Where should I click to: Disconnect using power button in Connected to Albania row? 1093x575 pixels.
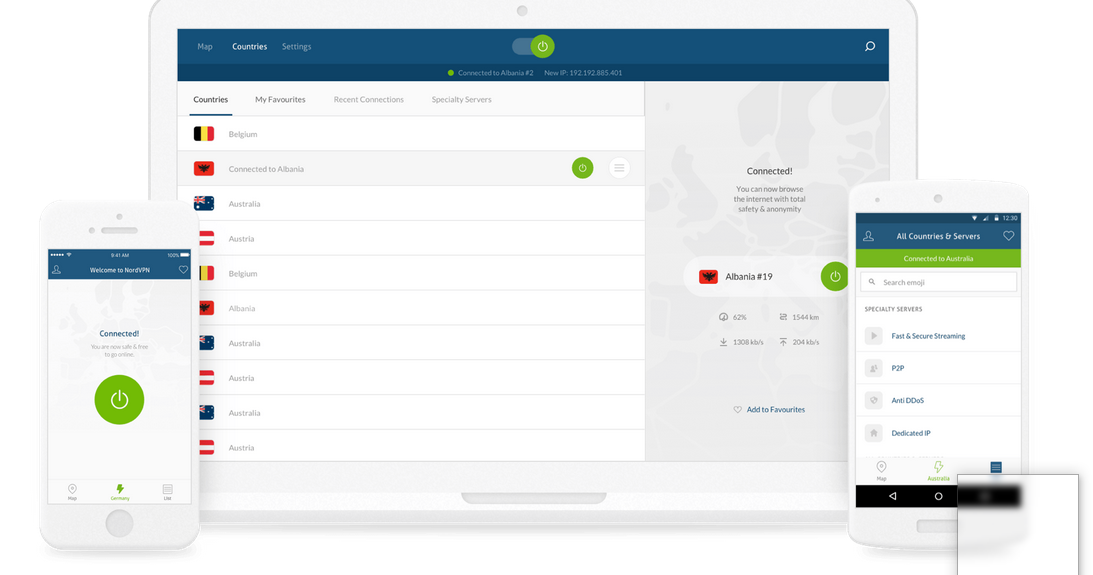[583, 168]
